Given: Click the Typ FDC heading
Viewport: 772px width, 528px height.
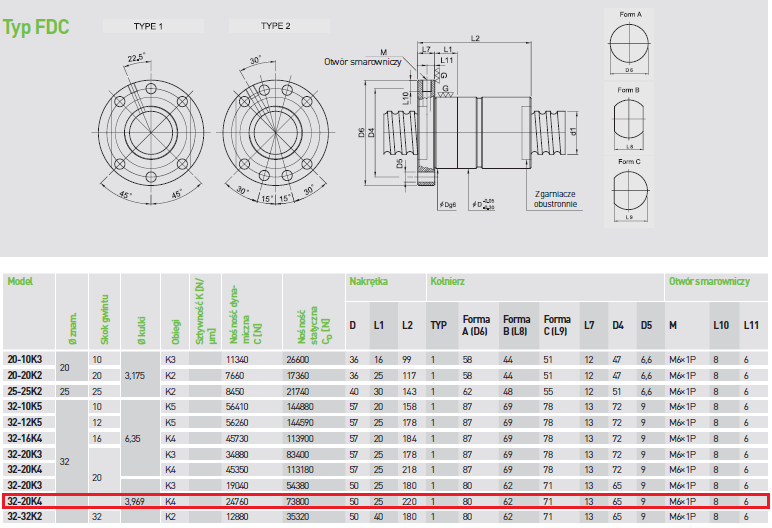Looking at the screenshot, I should point(37,28).
